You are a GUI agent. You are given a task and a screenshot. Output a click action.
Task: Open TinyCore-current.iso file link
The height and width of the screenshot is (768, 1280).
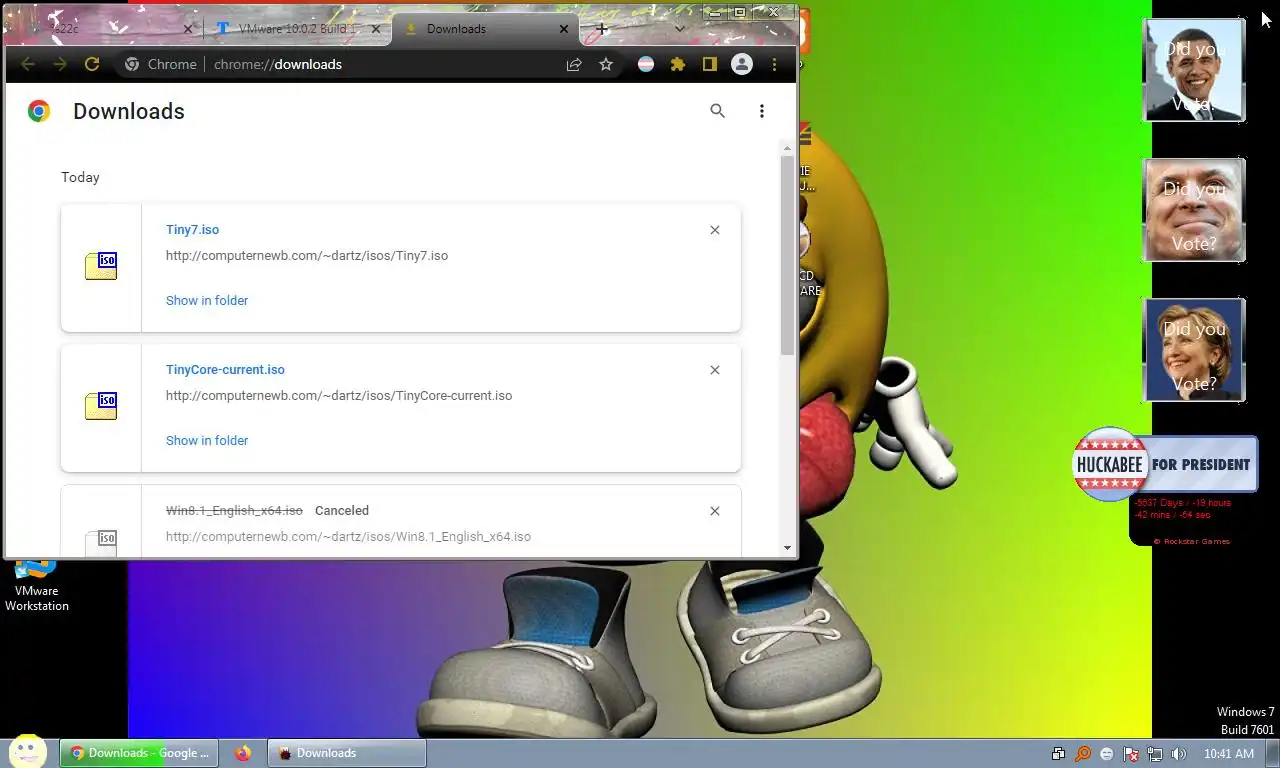[x=225, y=370]
